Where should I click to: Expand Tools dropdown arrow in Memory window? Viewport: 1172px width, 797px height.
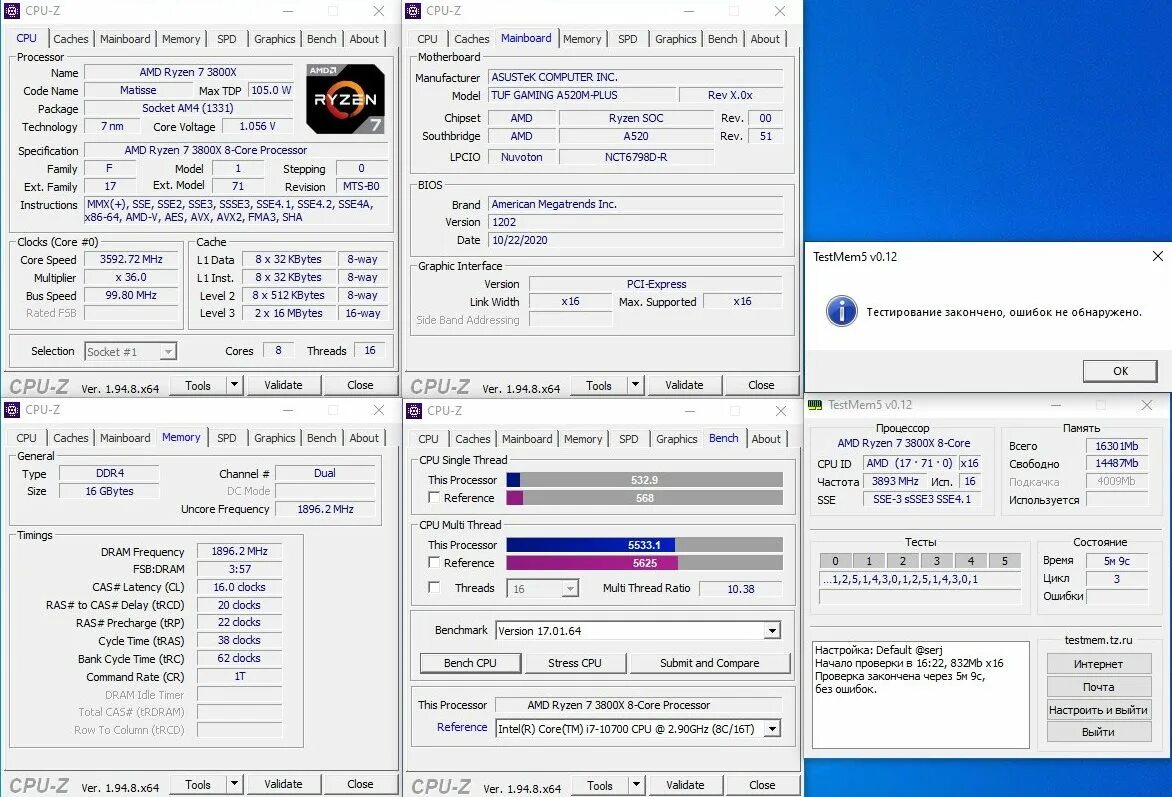click(x=234, y=784)
